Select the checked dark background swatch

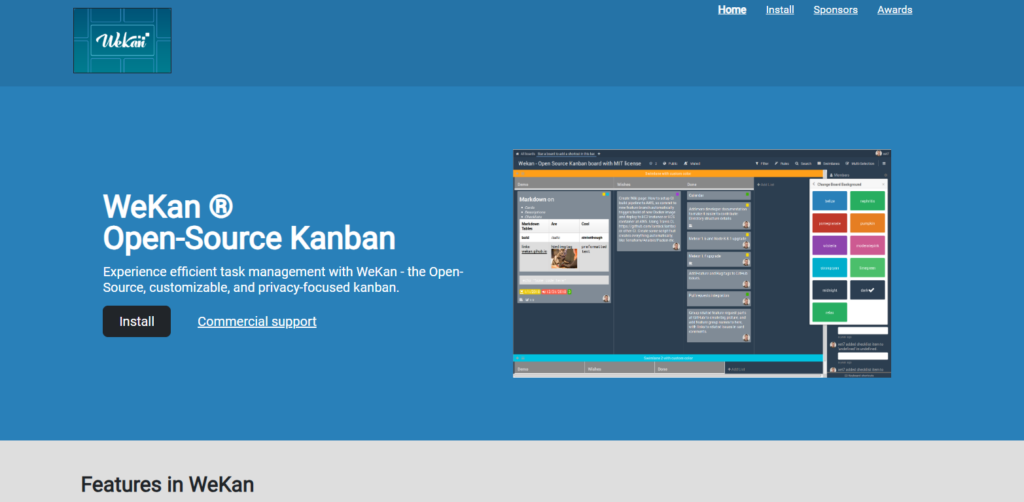(867, 290)
